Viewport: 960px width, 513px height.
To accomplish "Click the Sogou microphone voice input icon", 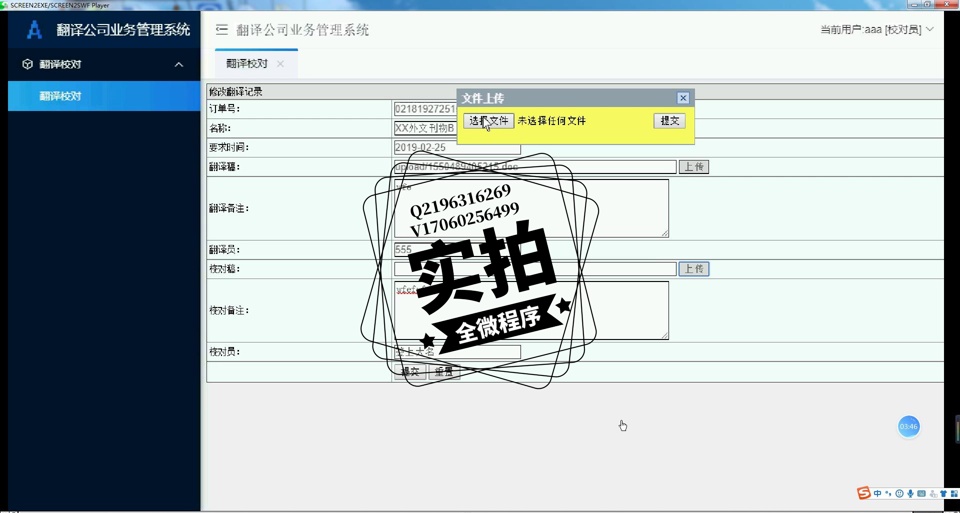I will [x=910, y=493].
